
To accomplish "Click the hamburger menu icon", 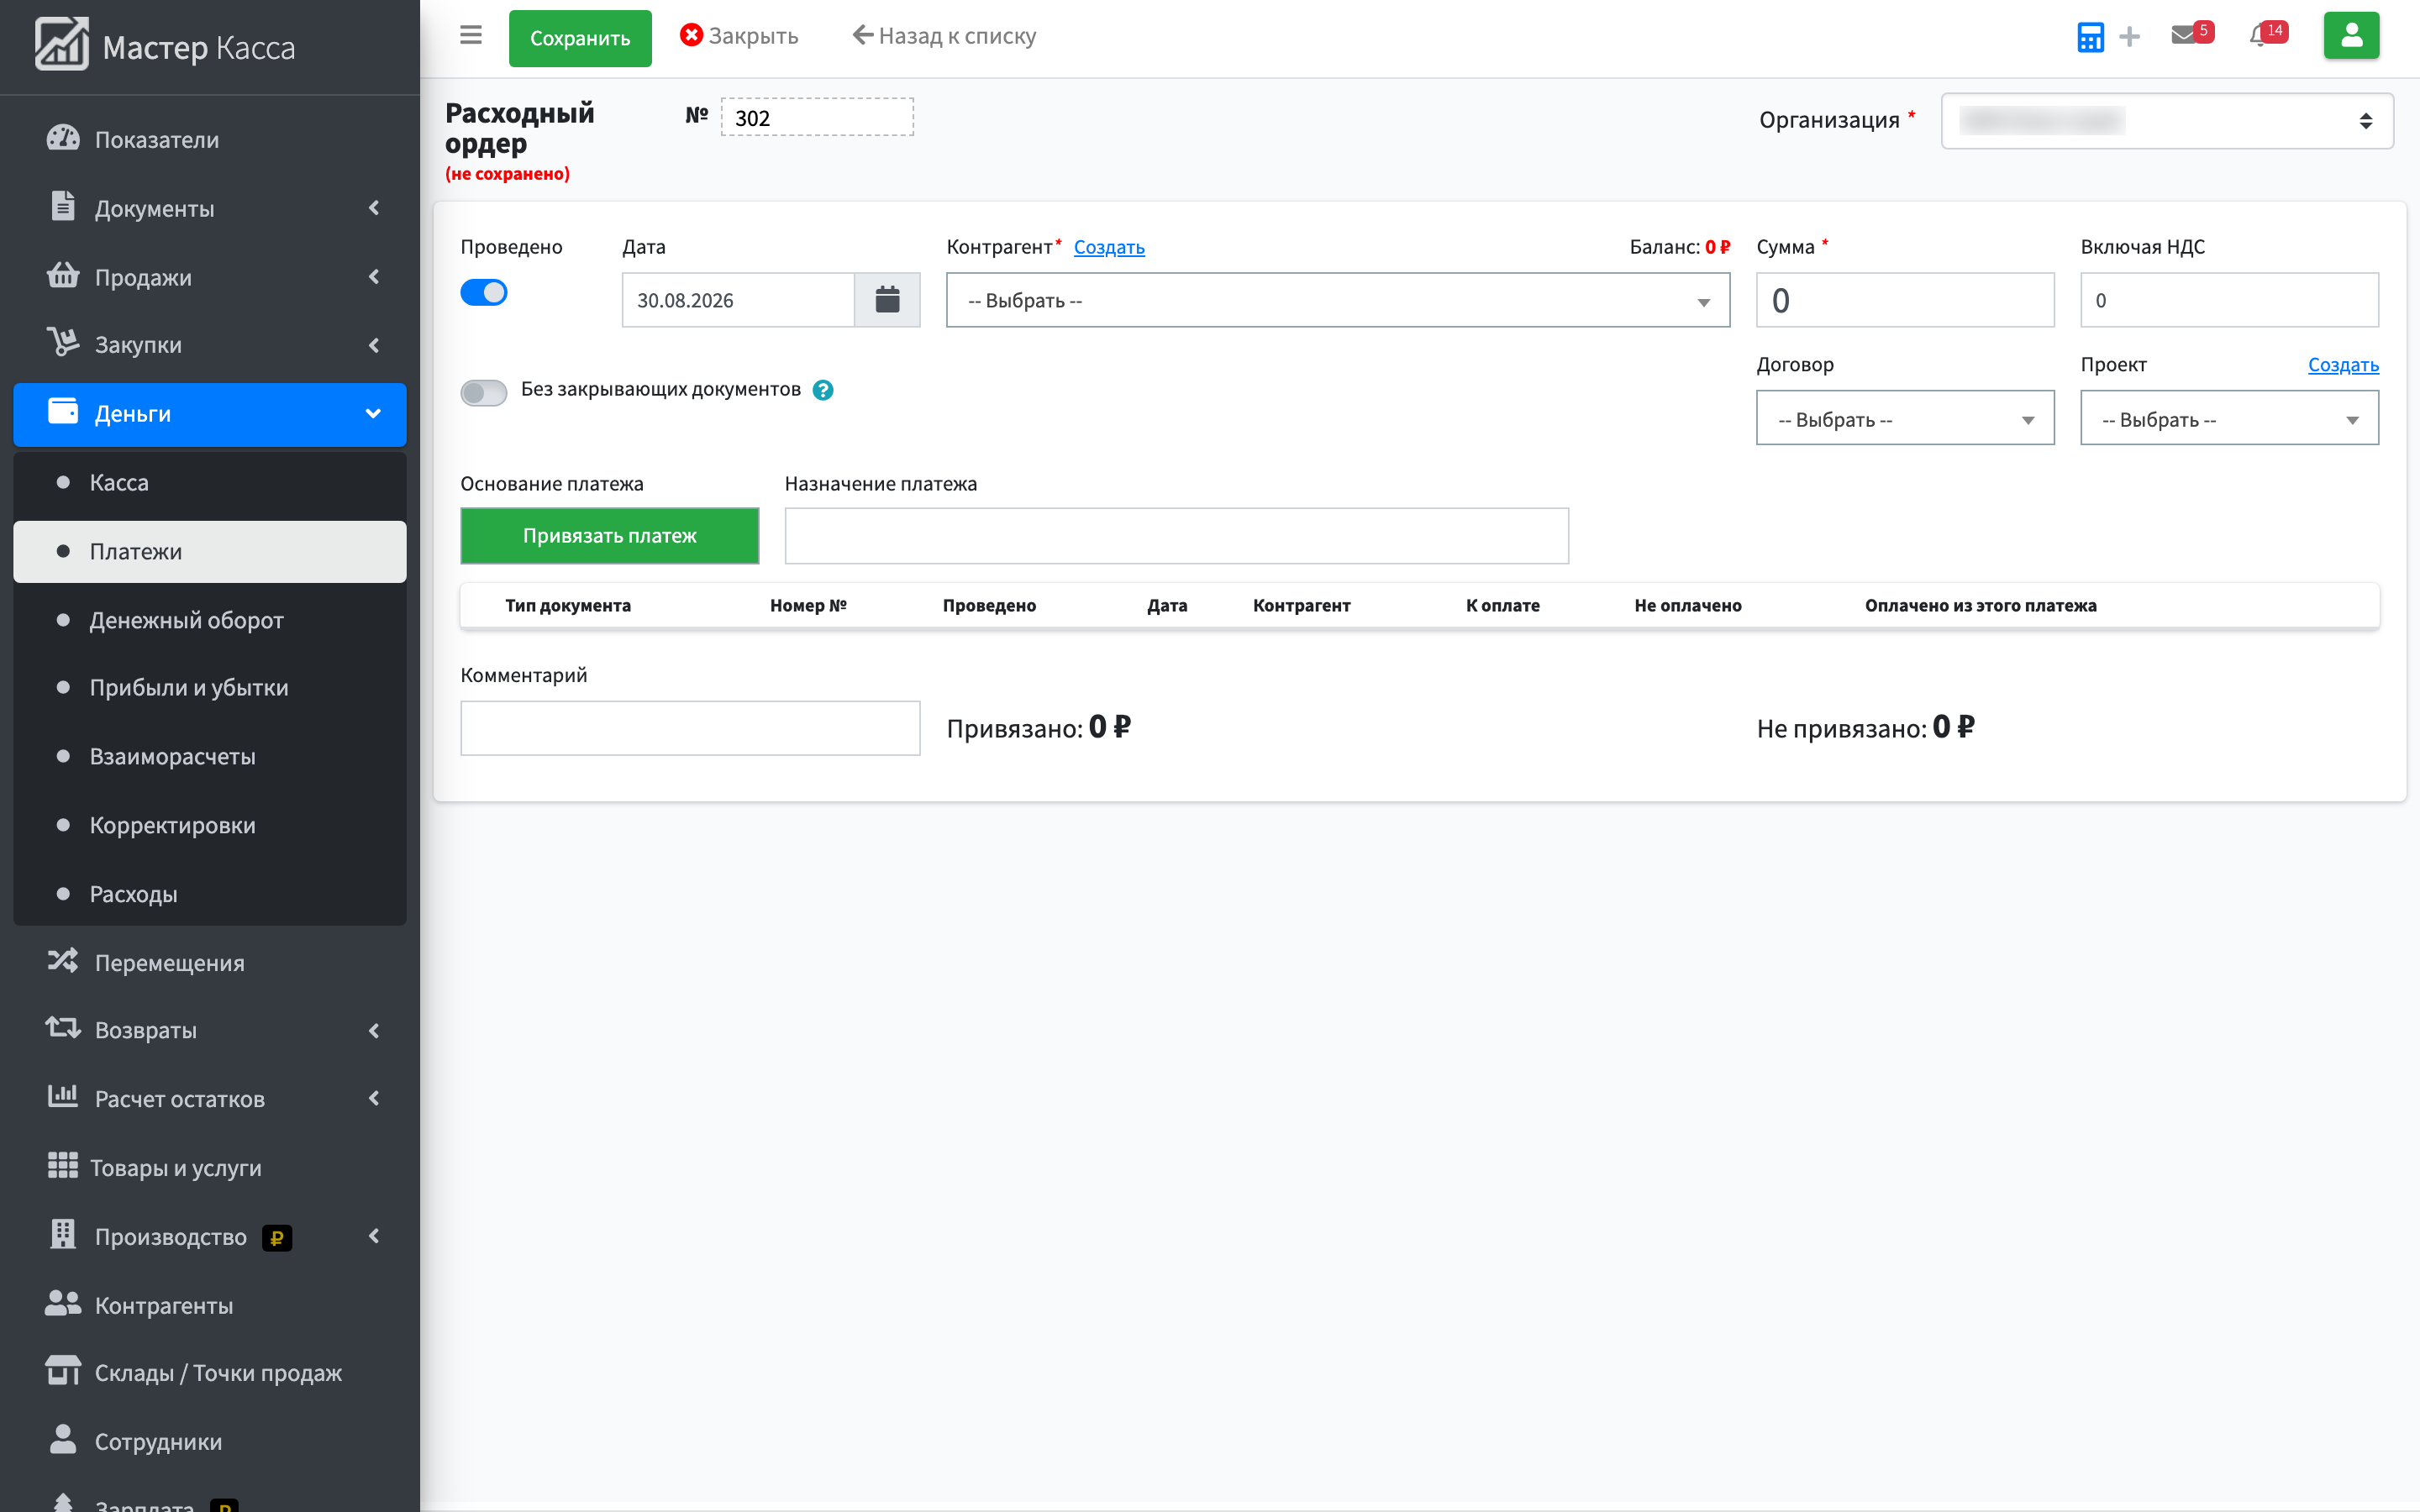I will click(470, 36).
